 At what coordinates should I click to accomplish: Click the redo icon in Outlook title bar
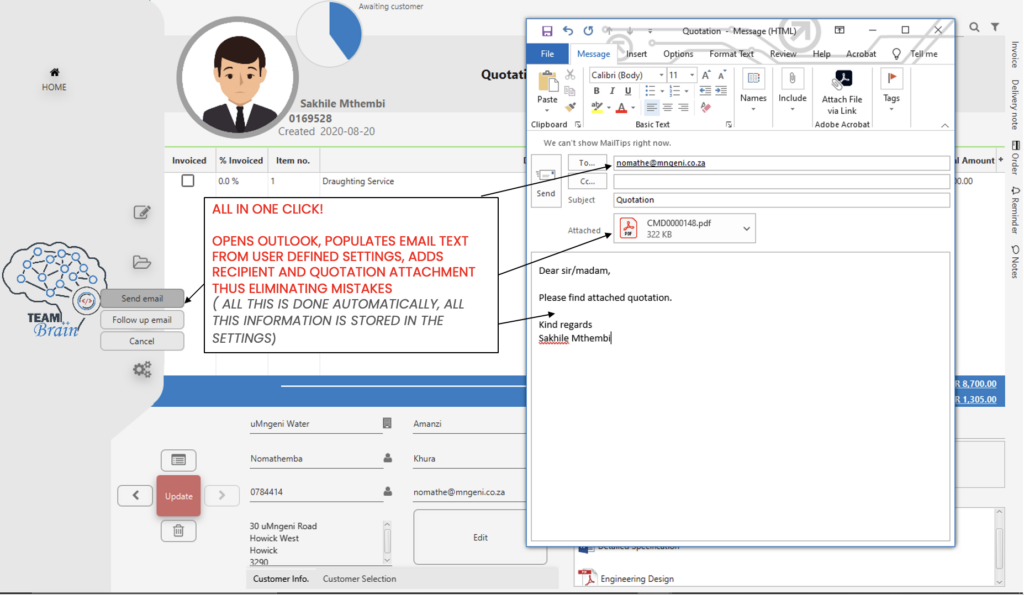pyautogui.click(x=588, y=31)
